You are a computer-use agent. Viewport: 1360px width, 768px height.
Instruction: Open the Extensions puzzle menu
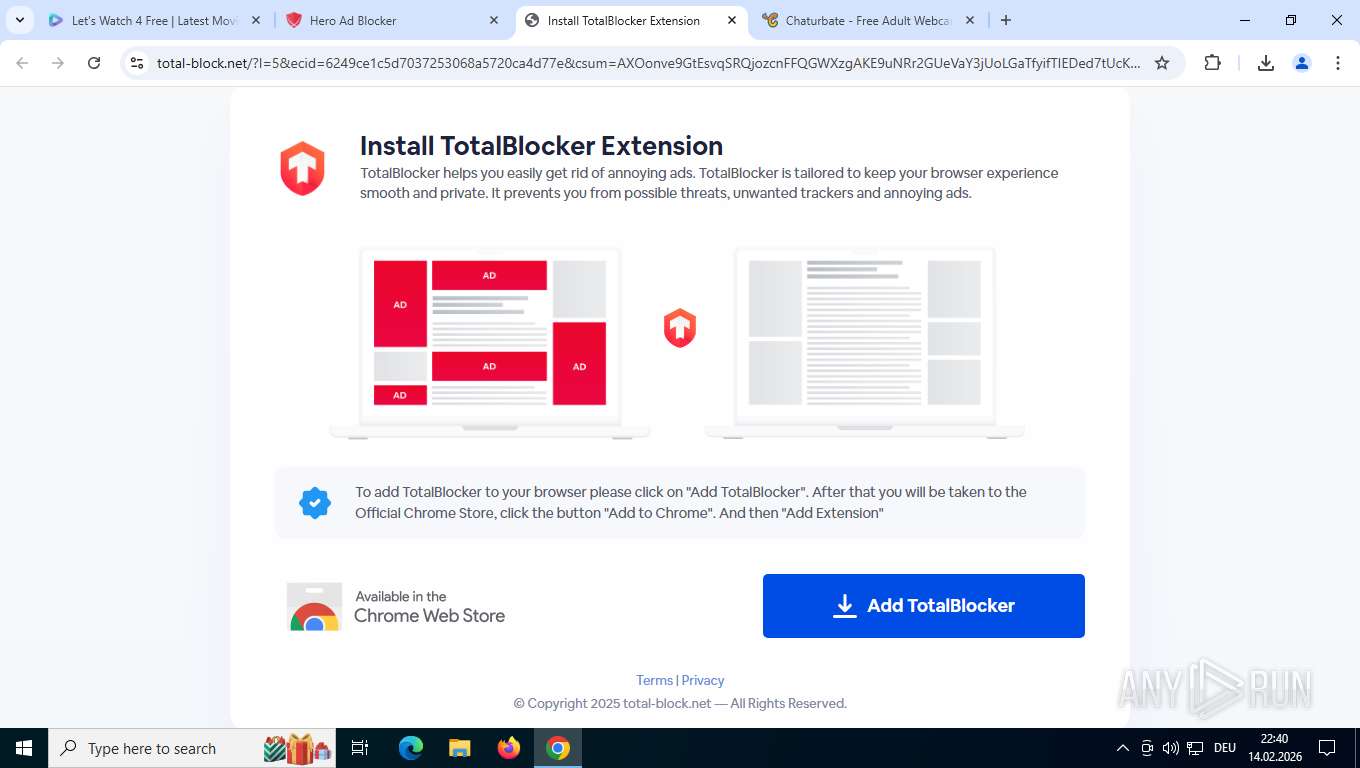(x=1212, y=63)
